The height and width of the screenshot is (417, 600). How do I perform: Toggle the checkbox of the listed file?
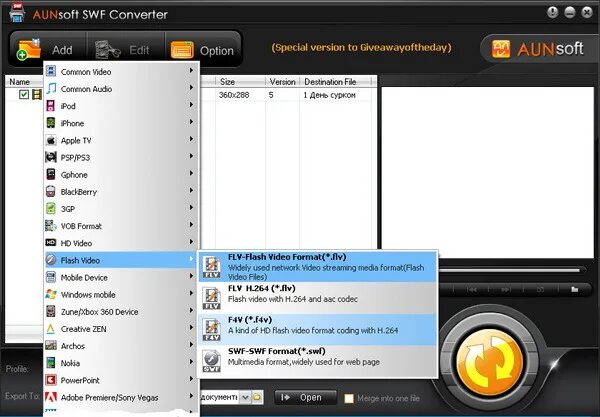coord(24,94)
